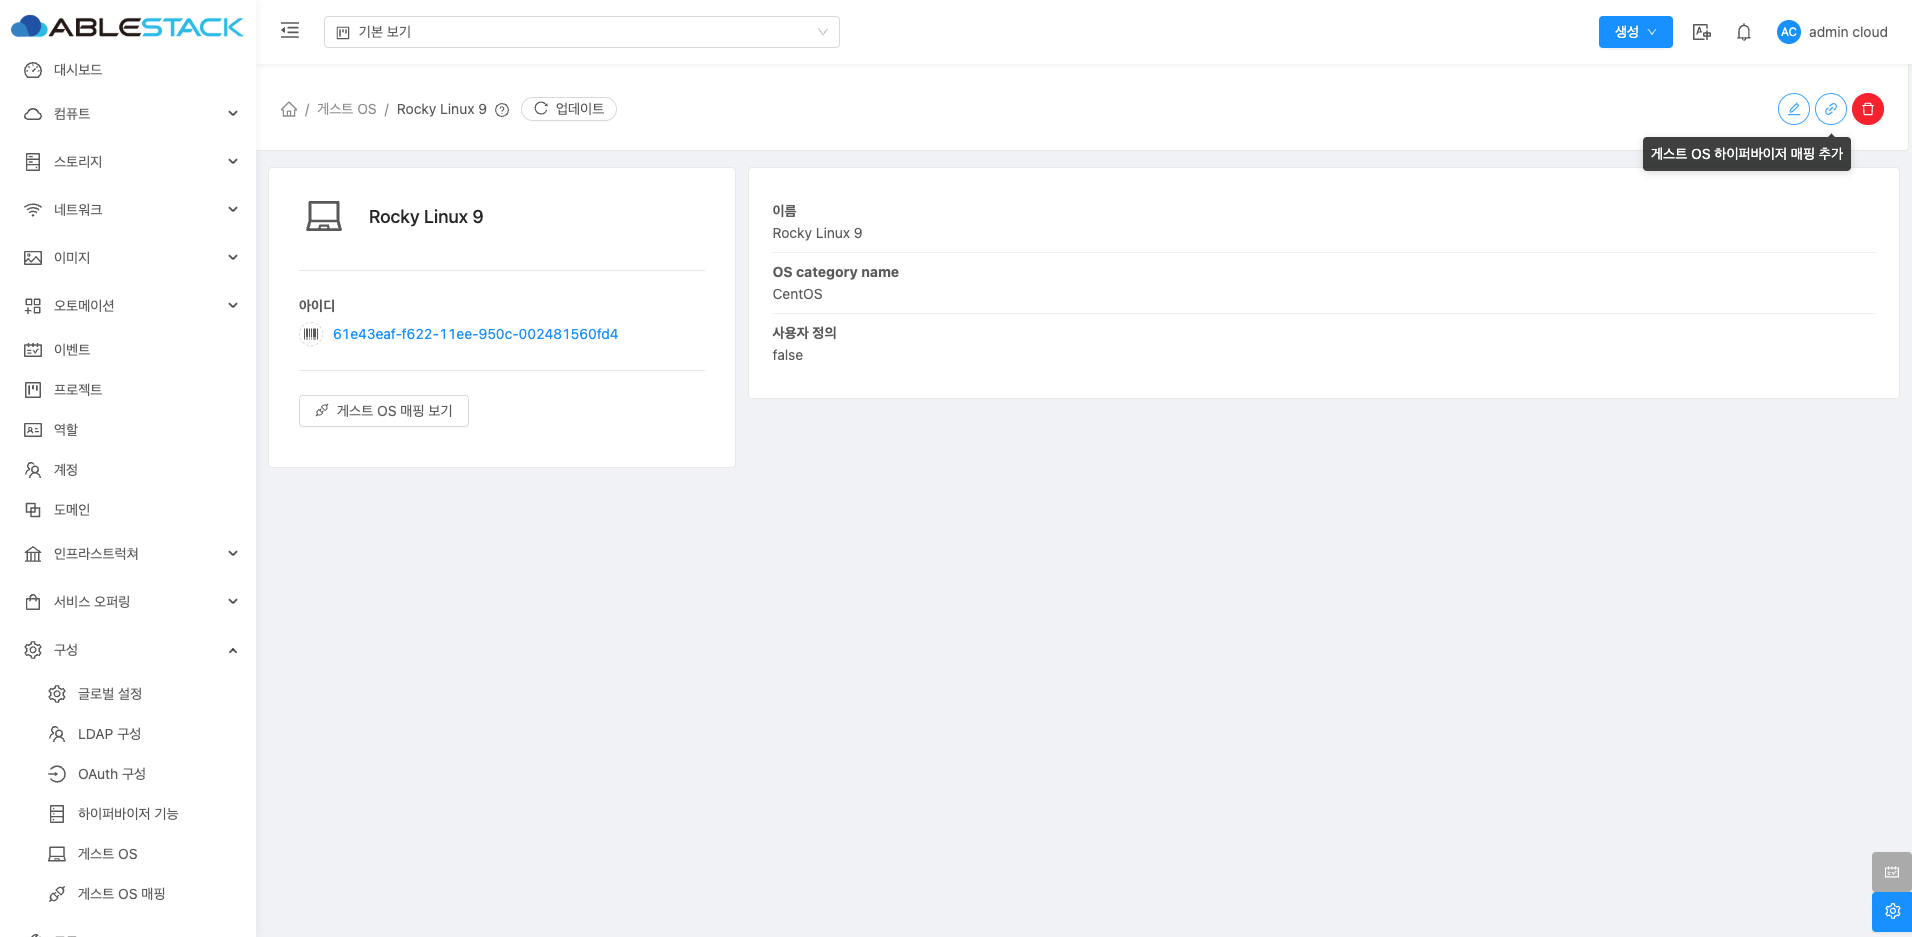Click 게스트 OS 매핑 보기 button
This screenshot has width=1912, height=937.
384,411
